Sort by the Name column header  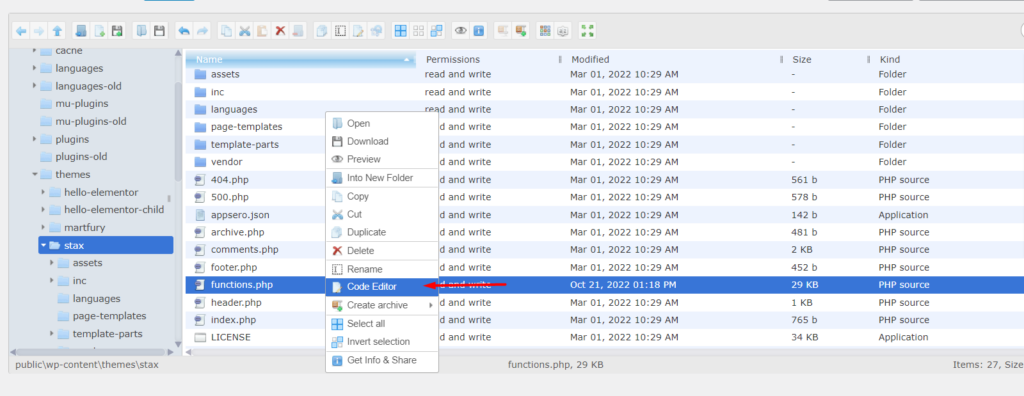tap(301, 59)
